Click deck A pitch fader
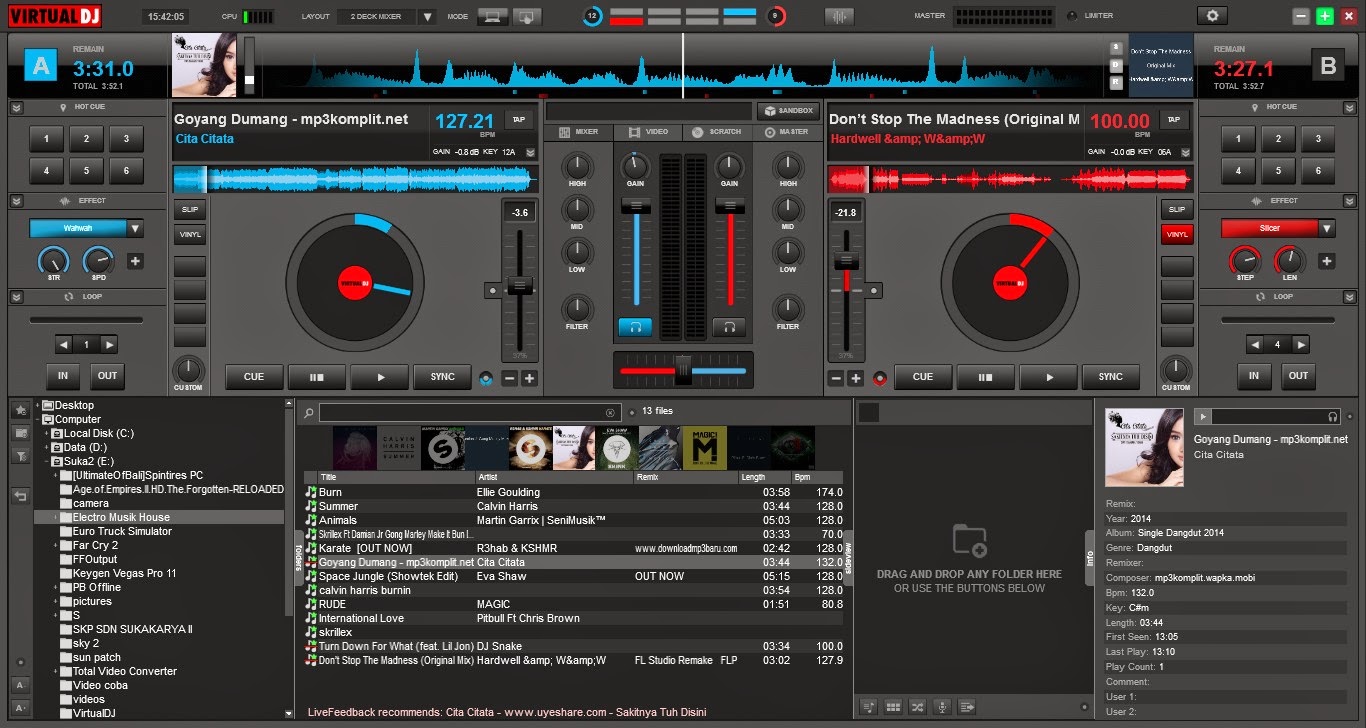This screenshot has width=1366, height=728. click(519, 287)
